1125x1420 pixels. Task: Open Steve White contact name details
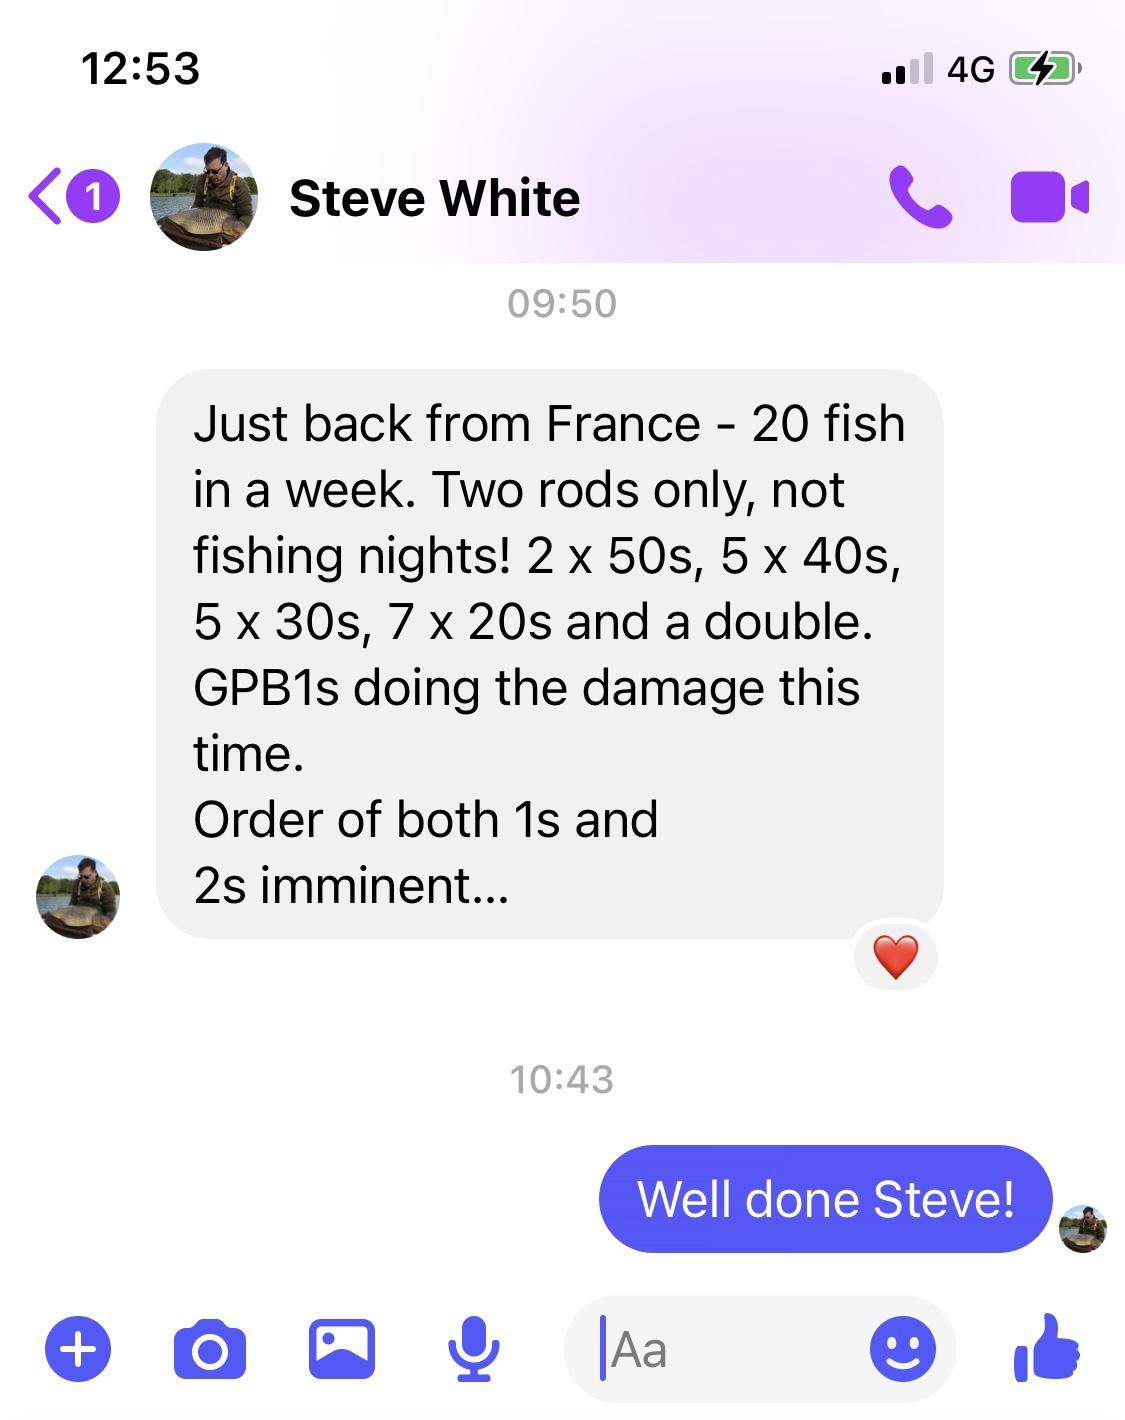click(x=434, y=198)
